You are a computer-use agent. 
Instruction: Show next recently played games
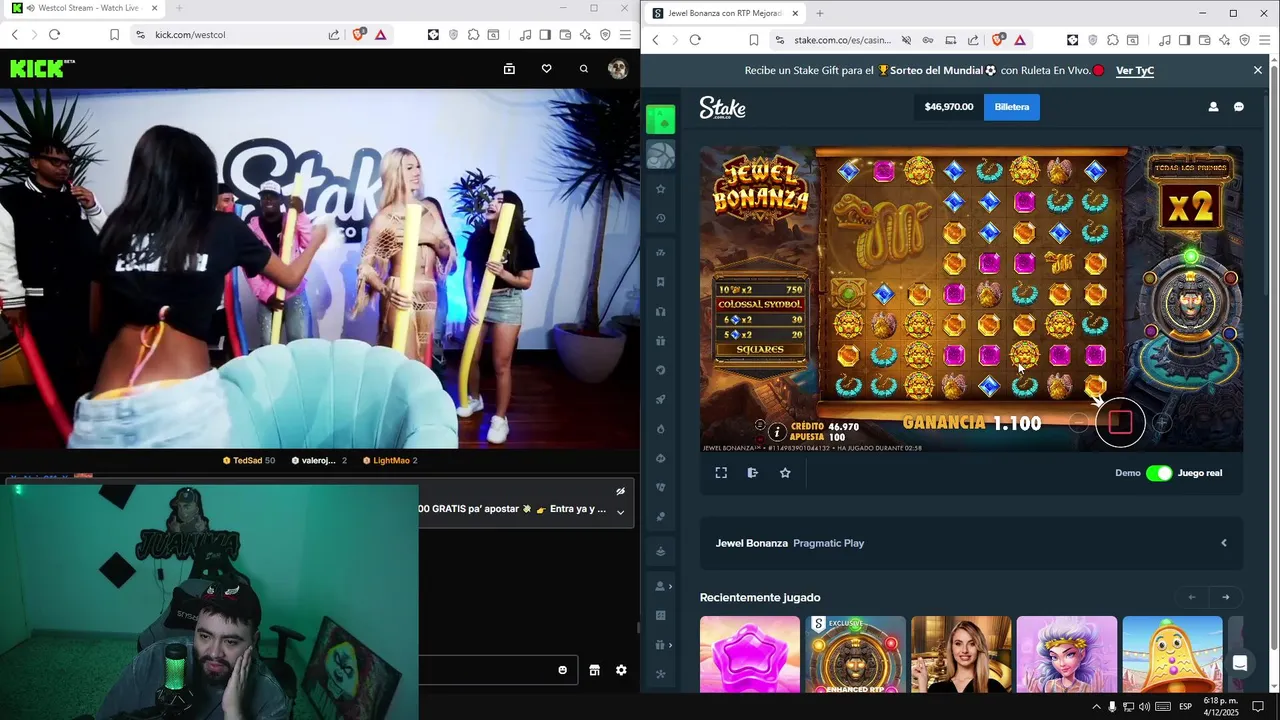(x=1225, y=597)
